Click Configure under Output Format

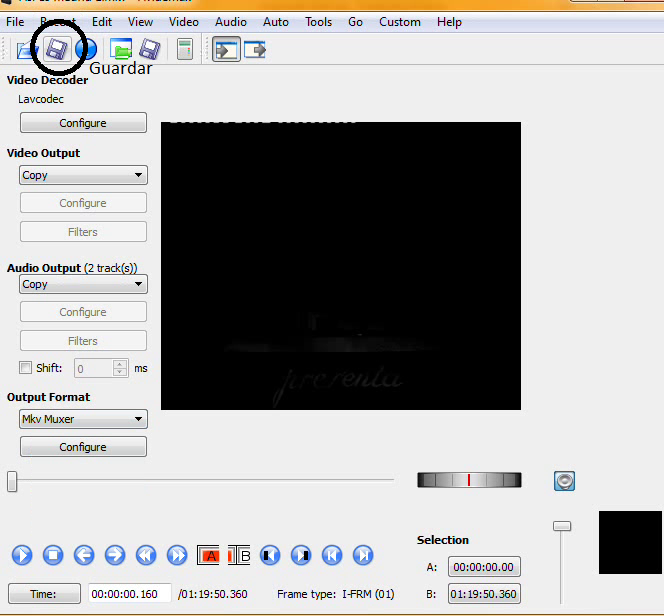click(x=83, y=447)
